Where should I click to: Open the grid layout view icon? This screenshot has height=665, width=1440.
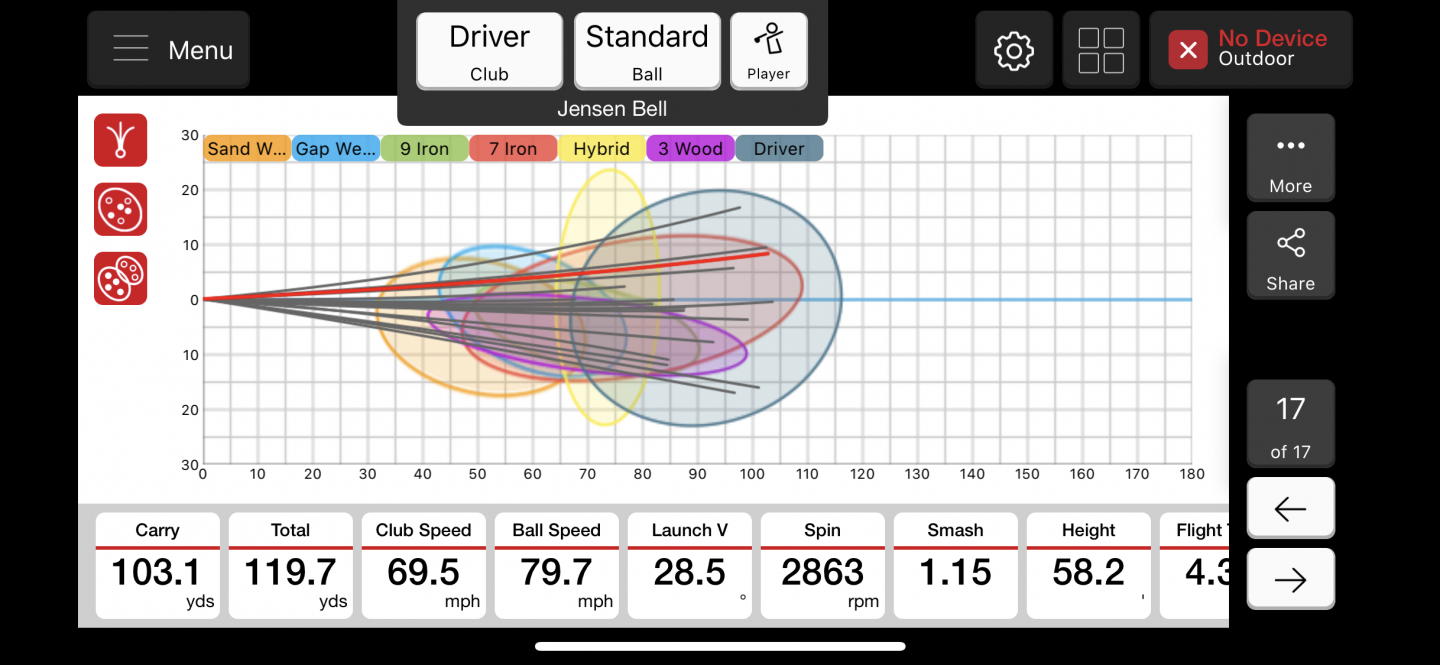pos(1101,50)
